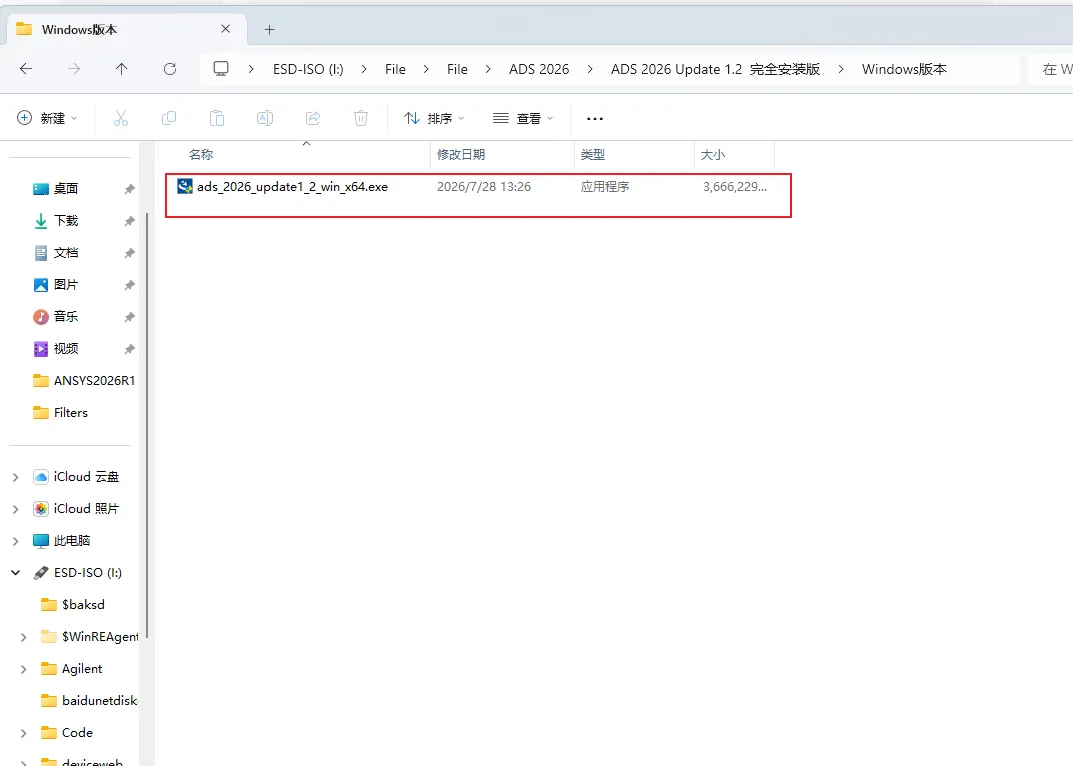Select first File breadcrumb after ESD-ISO

(x=395, y=69)
